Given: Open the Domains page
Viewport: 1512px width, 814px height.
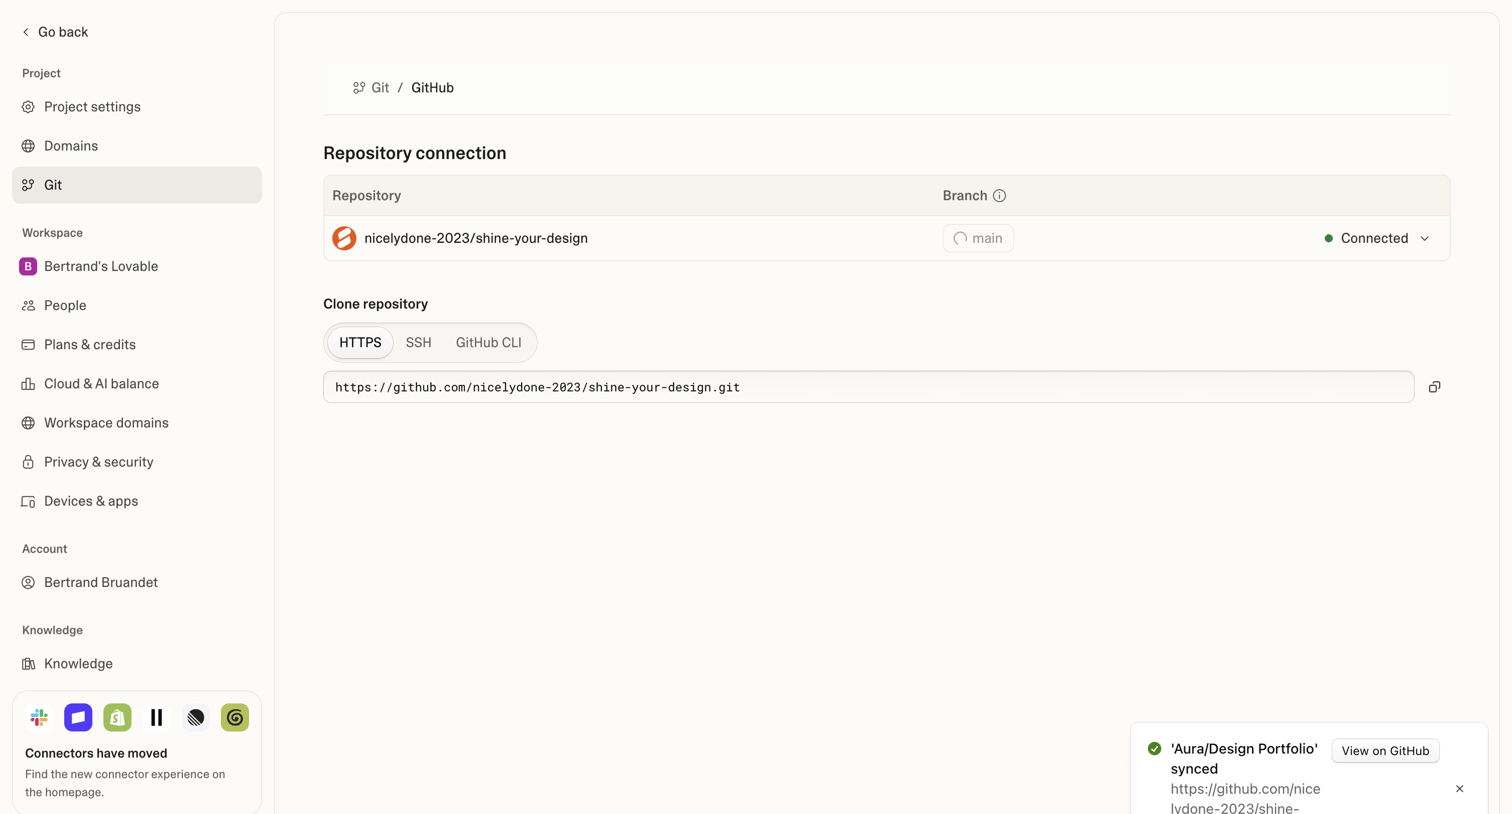Looking at the screenshot, I should click(137, 146).
